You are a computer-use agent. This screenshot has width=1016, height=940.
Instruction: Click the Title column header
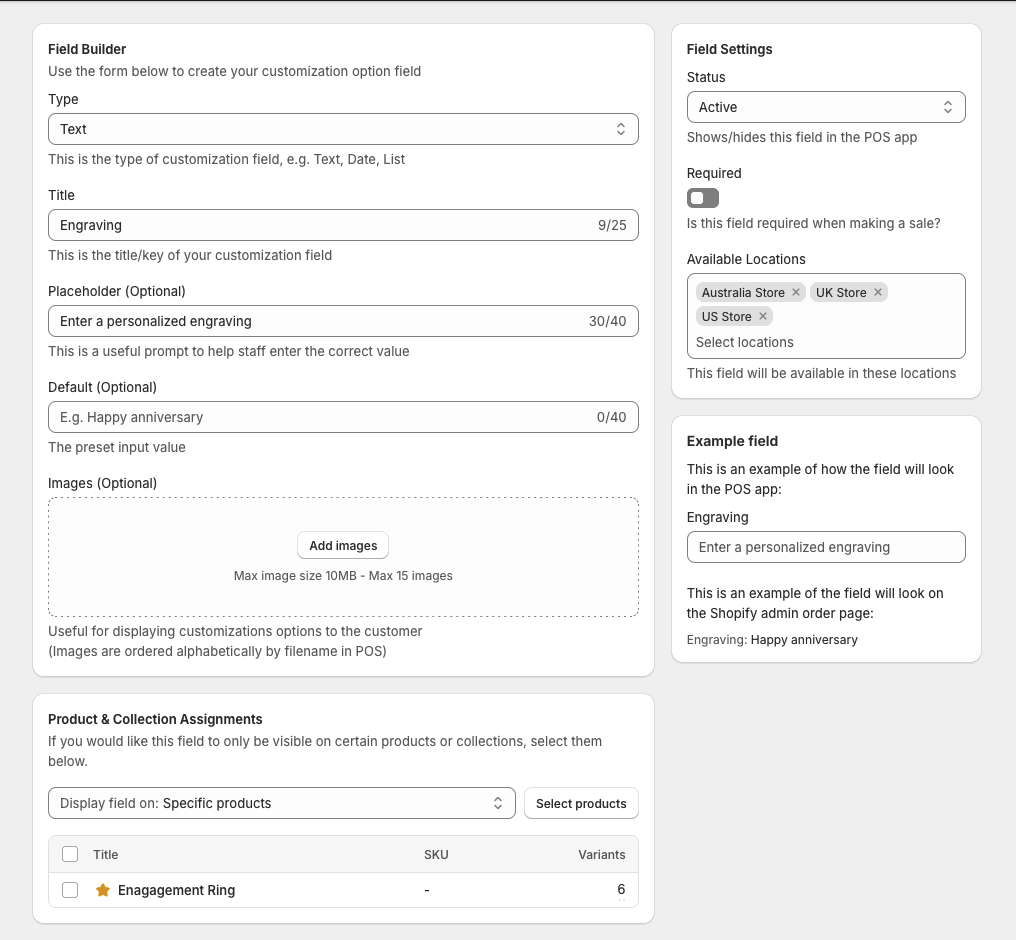105,854
